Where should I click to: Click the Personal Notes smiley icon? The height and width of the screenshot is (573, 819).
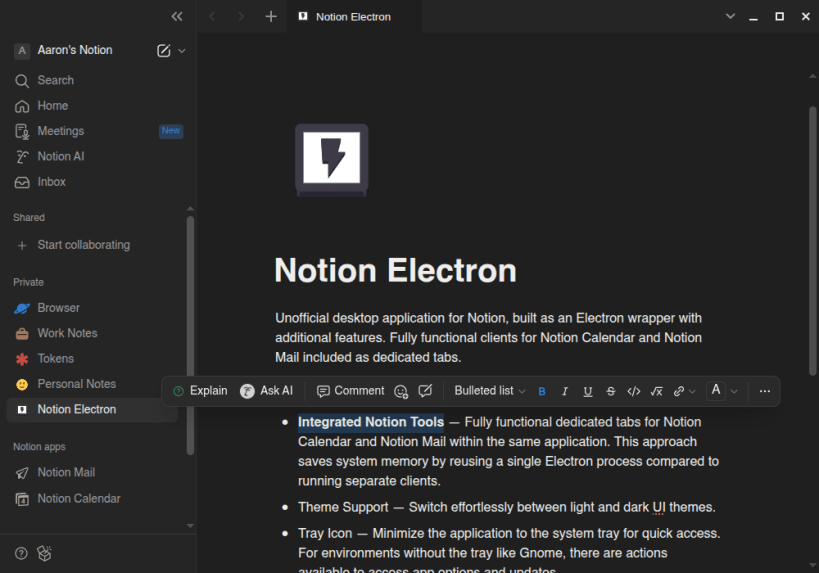coord(22,384)
